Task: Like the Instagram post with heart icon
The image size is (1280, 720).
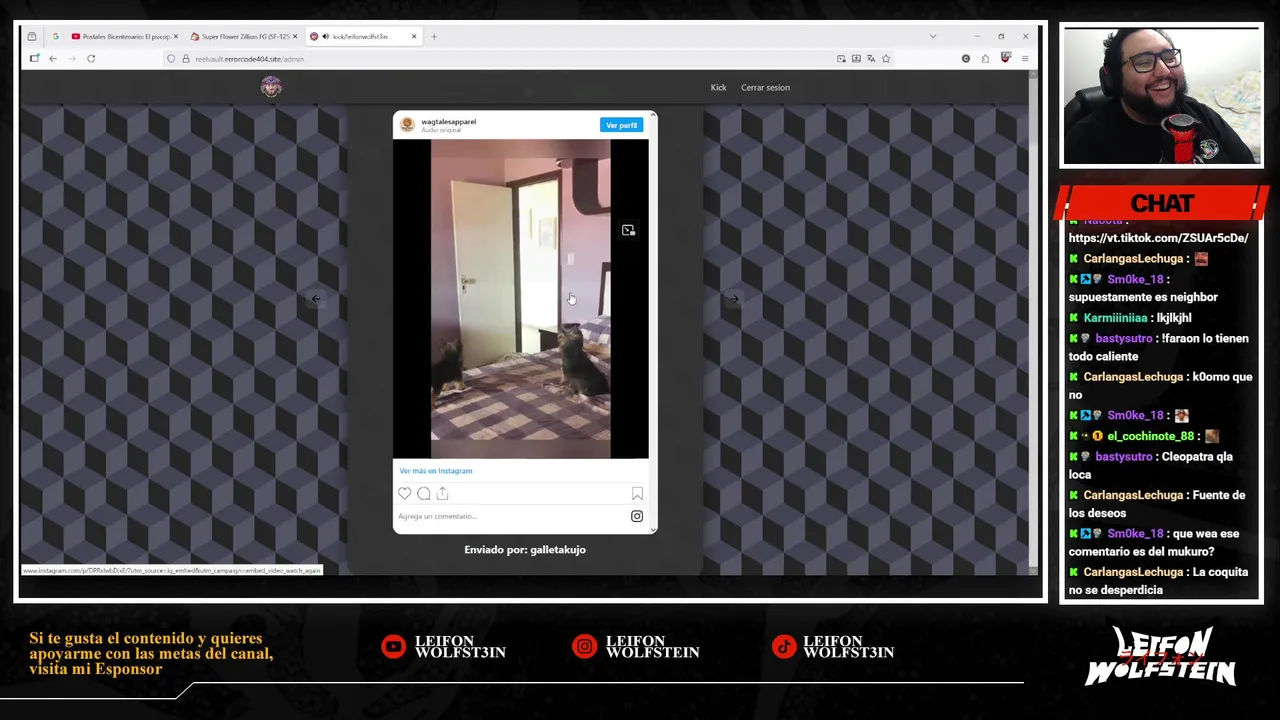Action: coord(404,493)
